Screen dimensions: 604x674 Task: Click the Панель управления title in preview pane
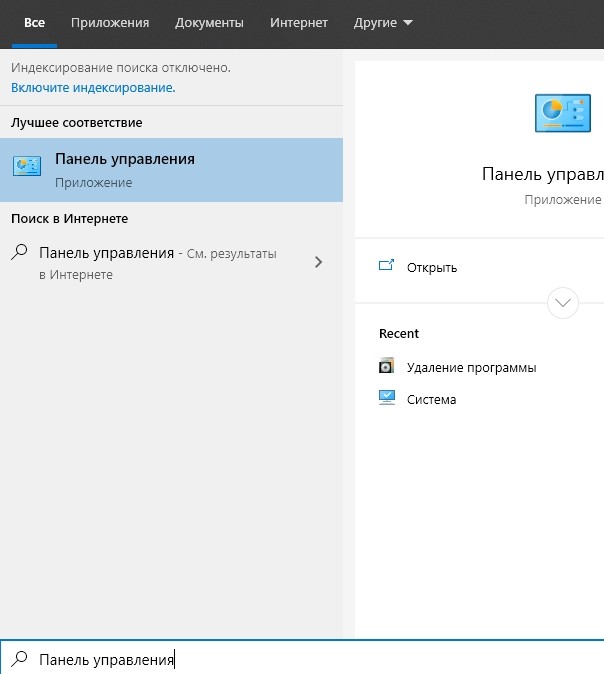543,175
